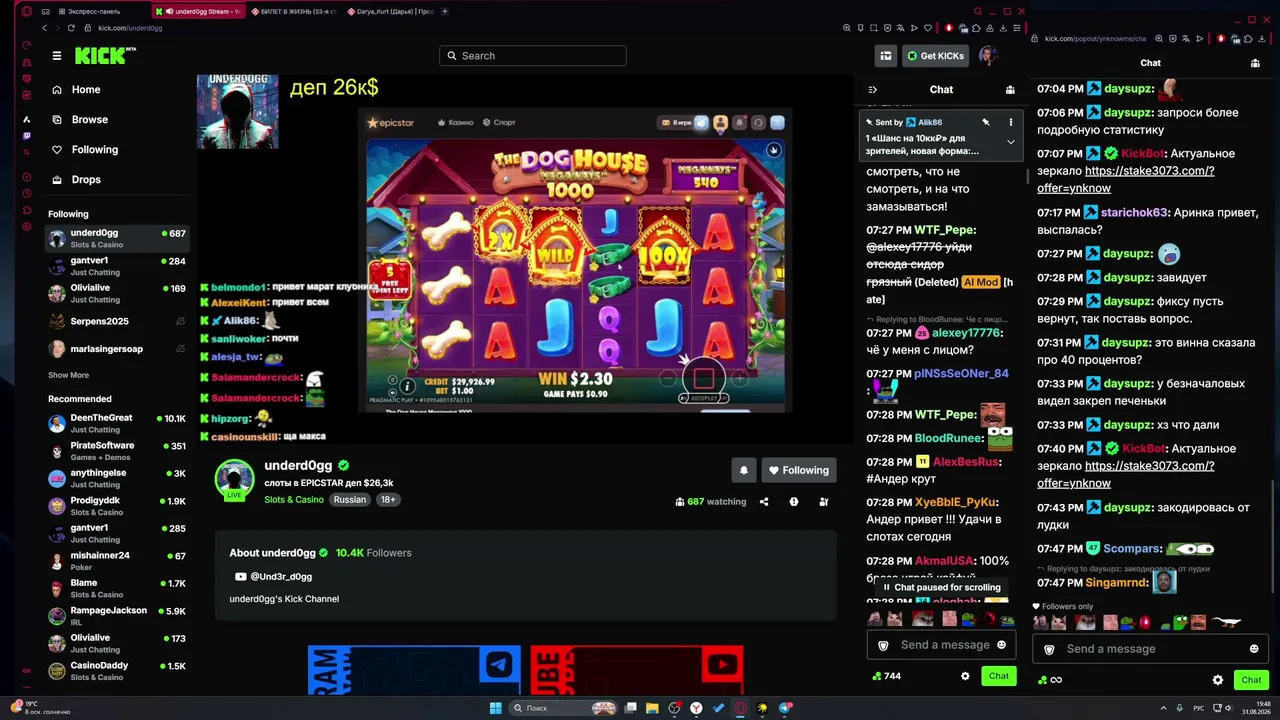Click the Windows taskbar search box
This screenshot has width=1280, height=720.
click(564, 708)
